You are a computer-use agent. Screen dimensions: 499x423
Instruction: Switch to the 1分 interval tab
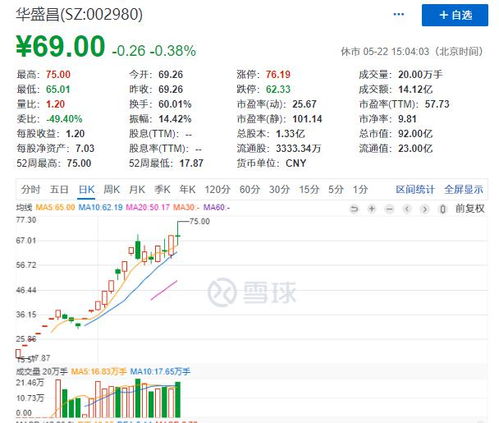coord(360,190)
